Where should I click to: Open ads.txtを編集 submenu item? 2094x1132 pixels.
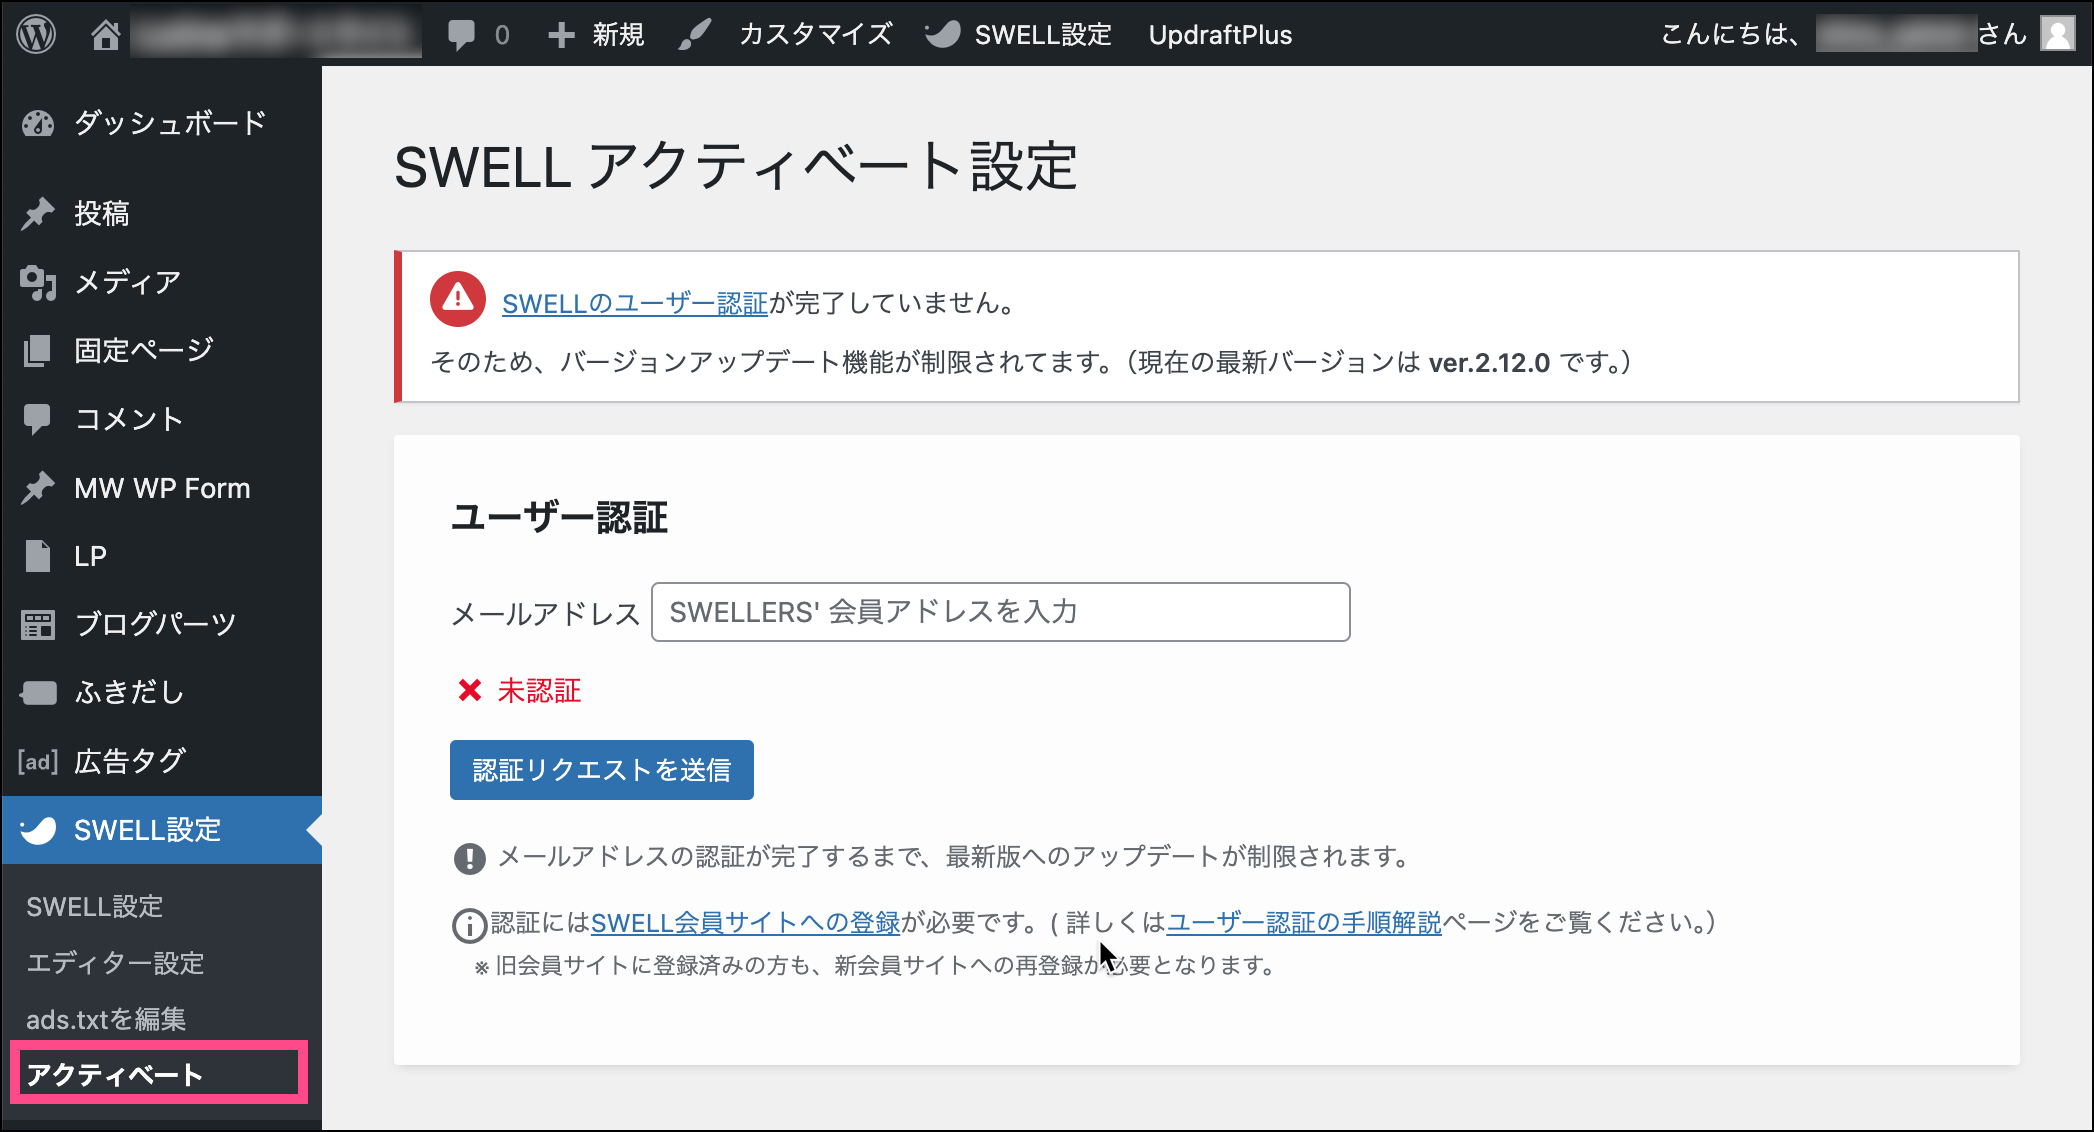(x=106, y=1019)
